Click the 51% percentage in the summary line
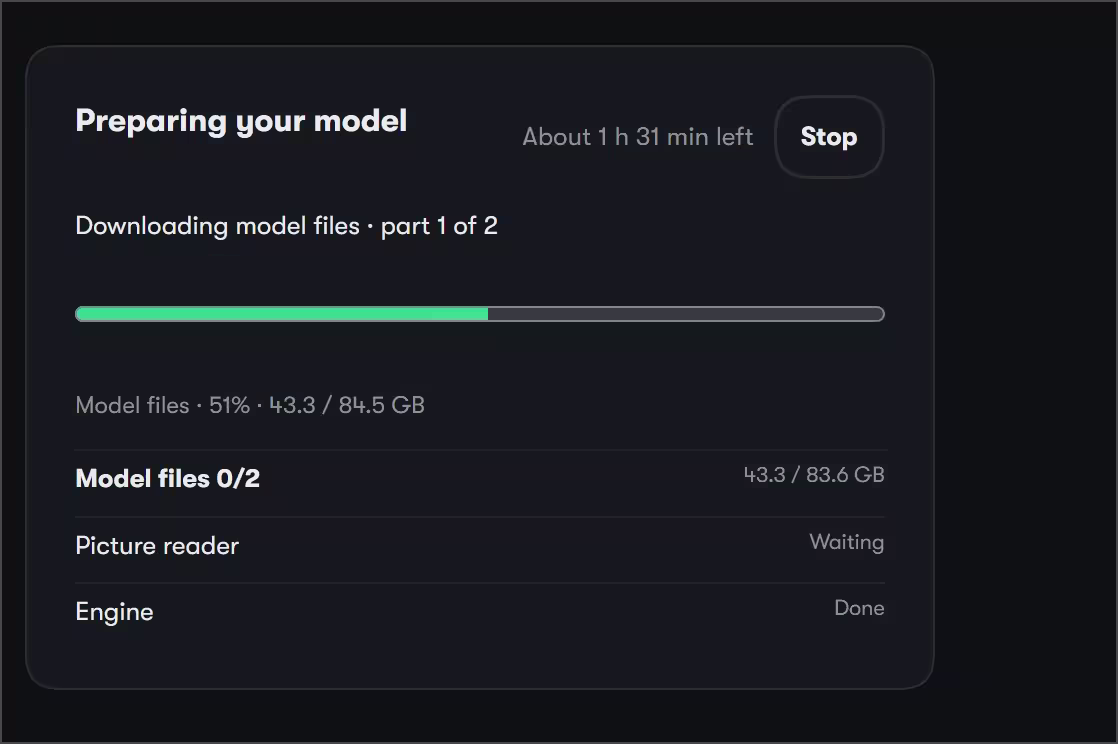This screenshot has width=1118, height=744. tap(229, 405)
